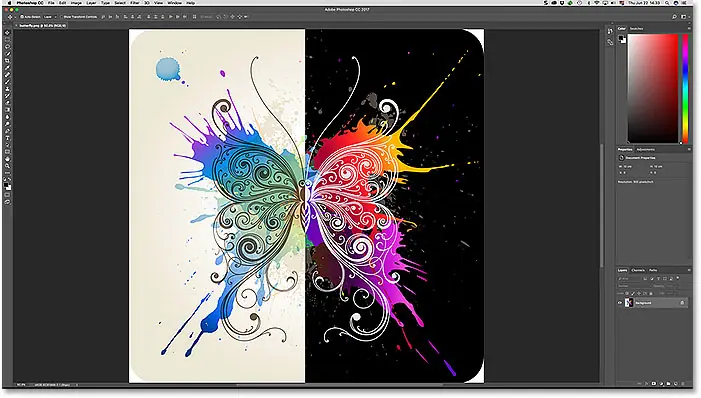Select the Path Selection tool
This screenshot has height=398, width=701.
(x=7, y=145)
